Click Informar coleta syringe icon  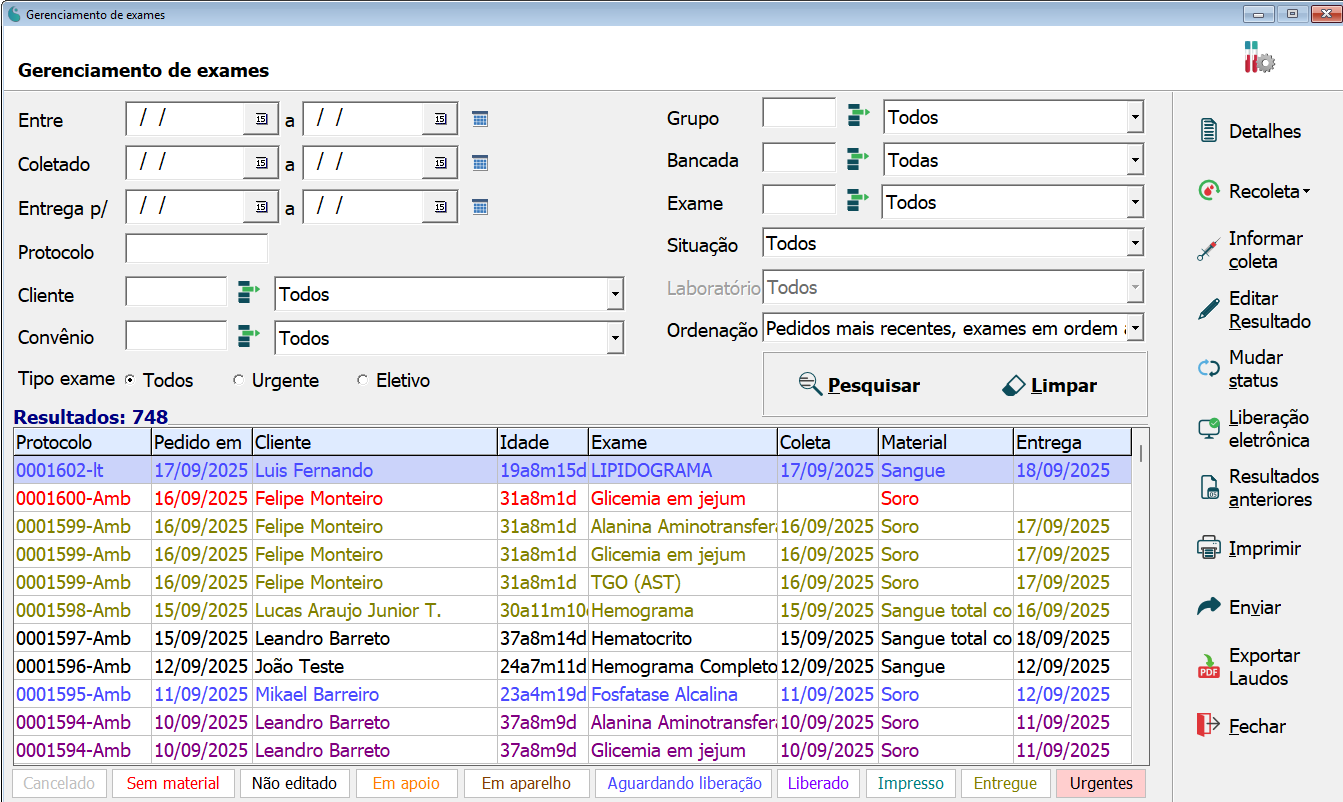(1209, 249)
